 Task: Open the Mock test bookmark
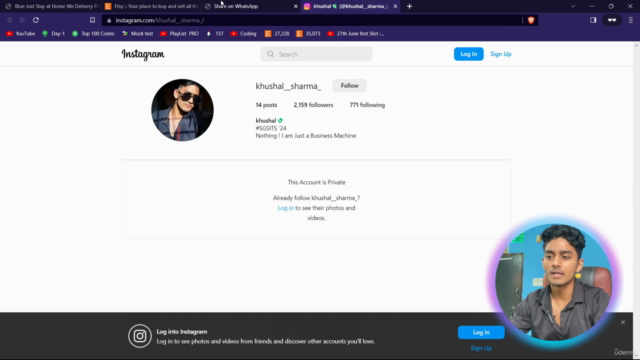(138, 33)
